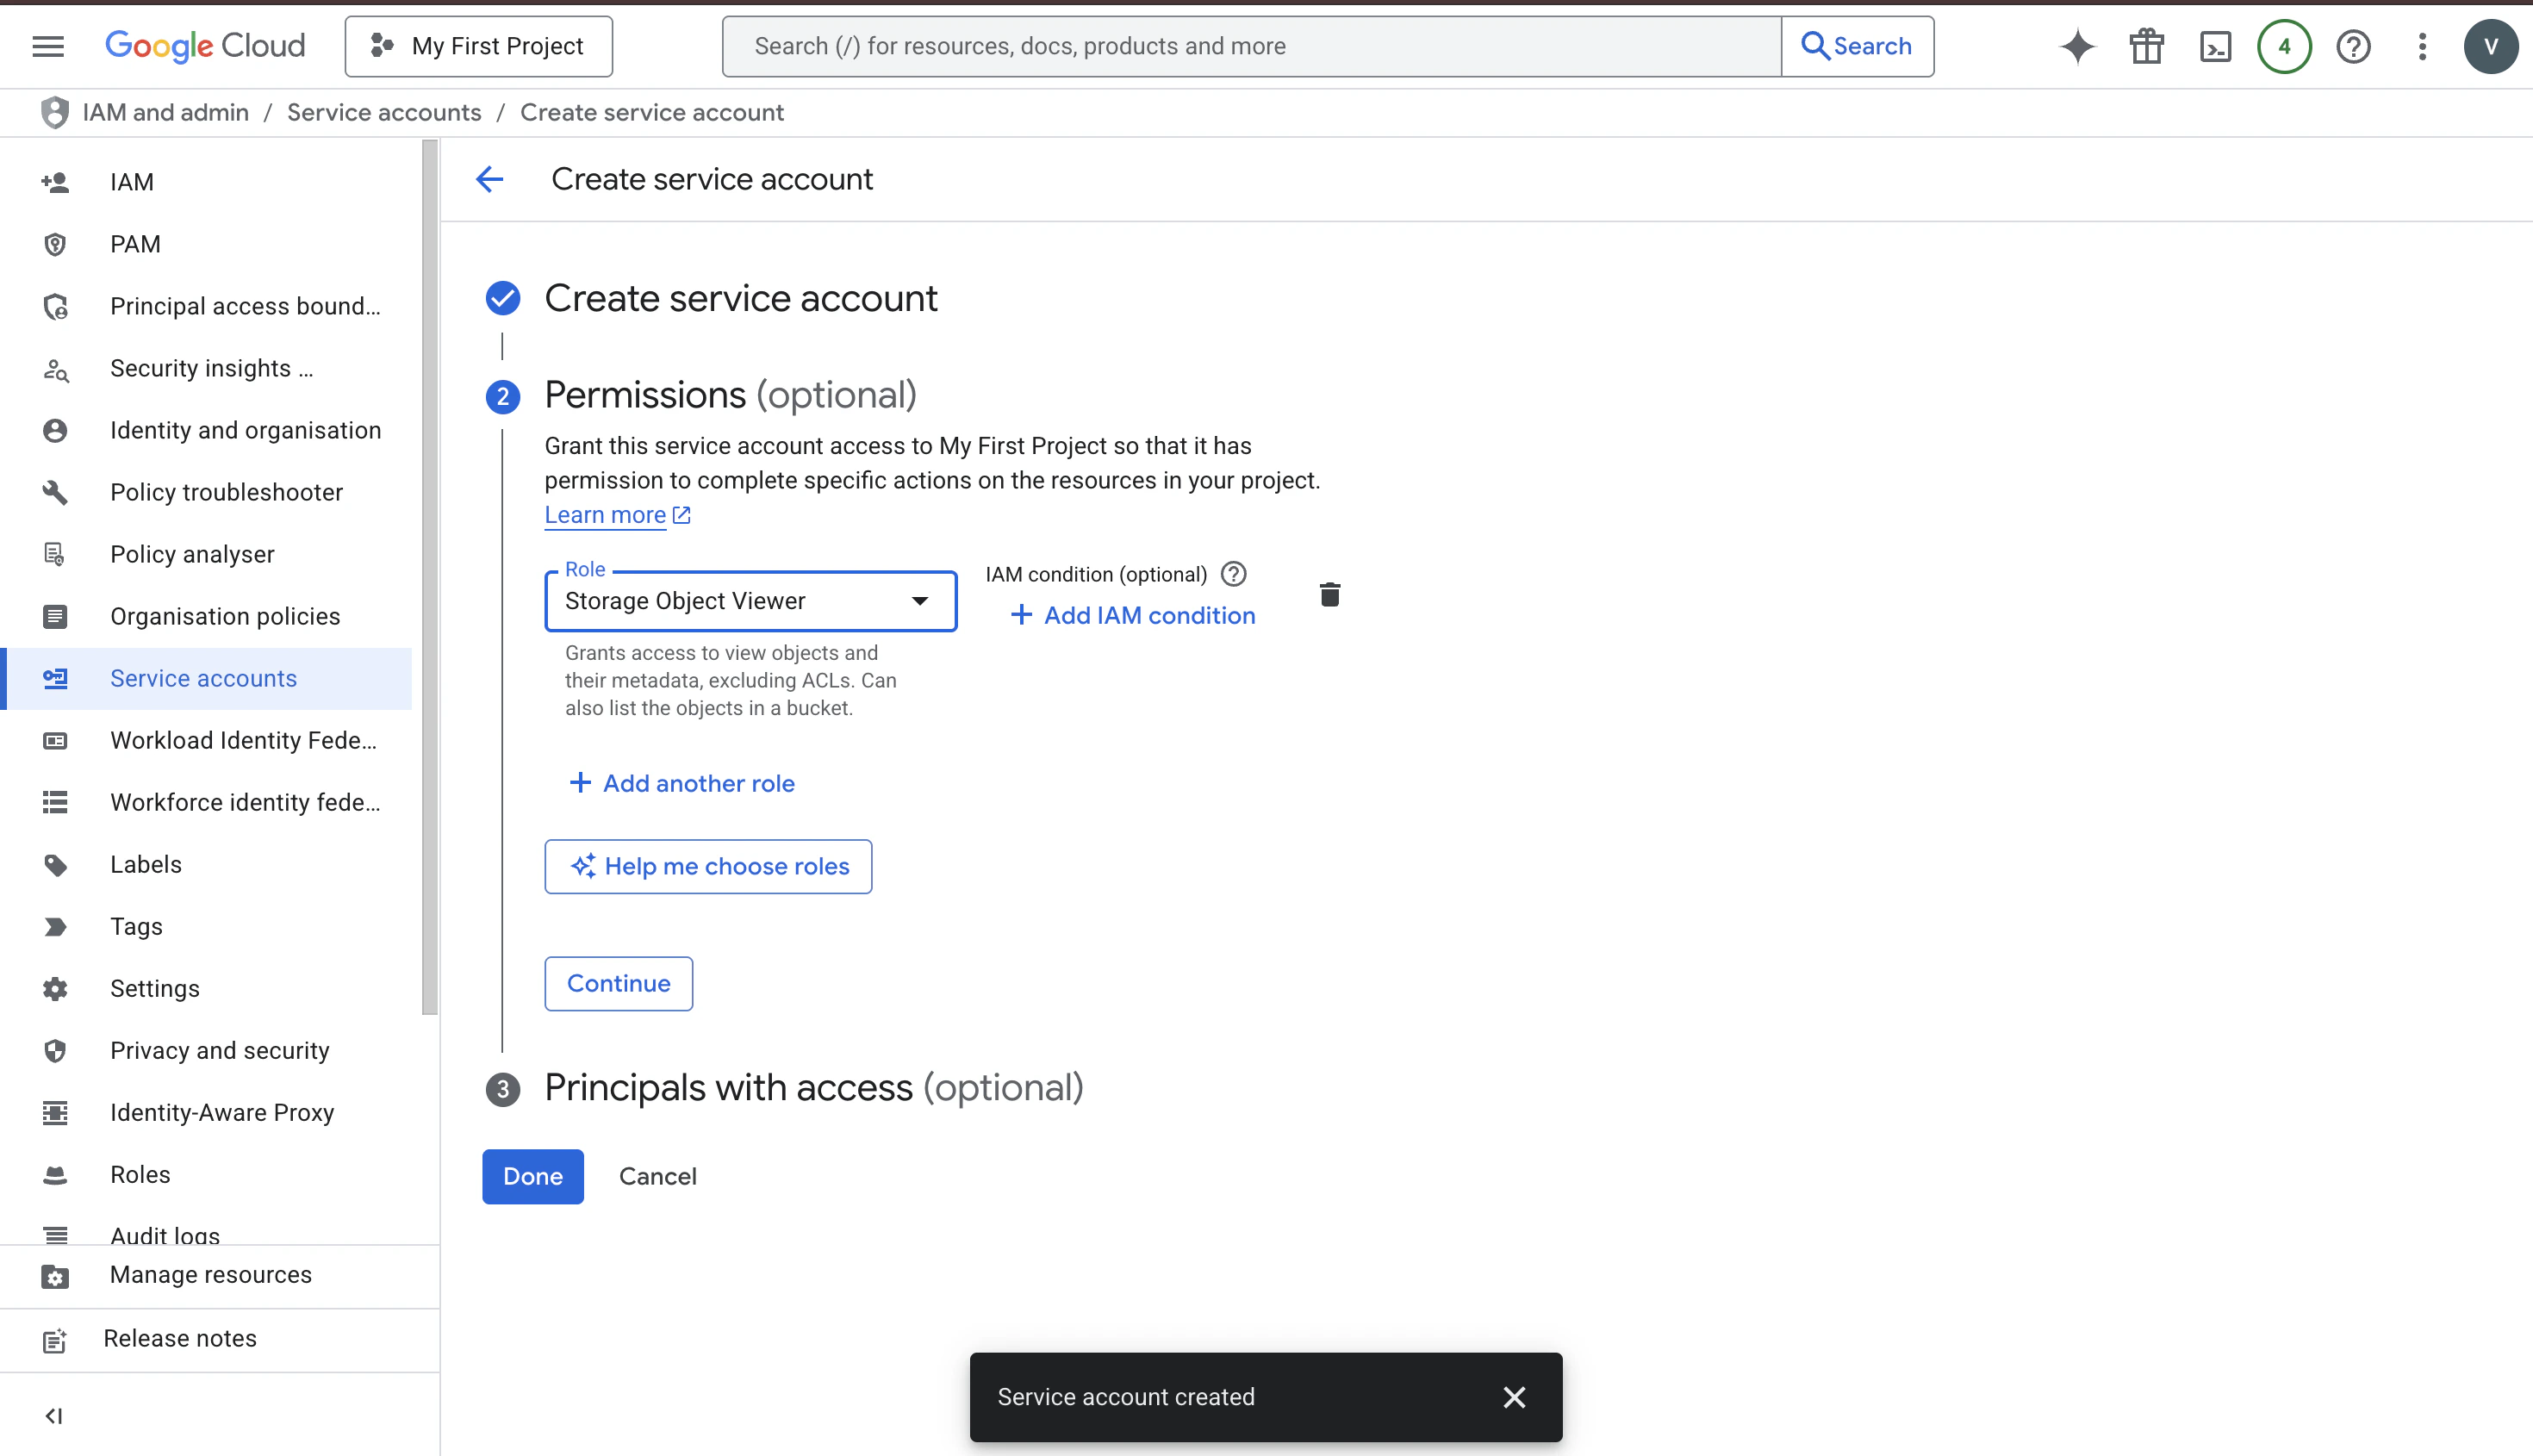Open Identity and organisation
This screenshot has height=1456, width=2533.
pos(206,430)
